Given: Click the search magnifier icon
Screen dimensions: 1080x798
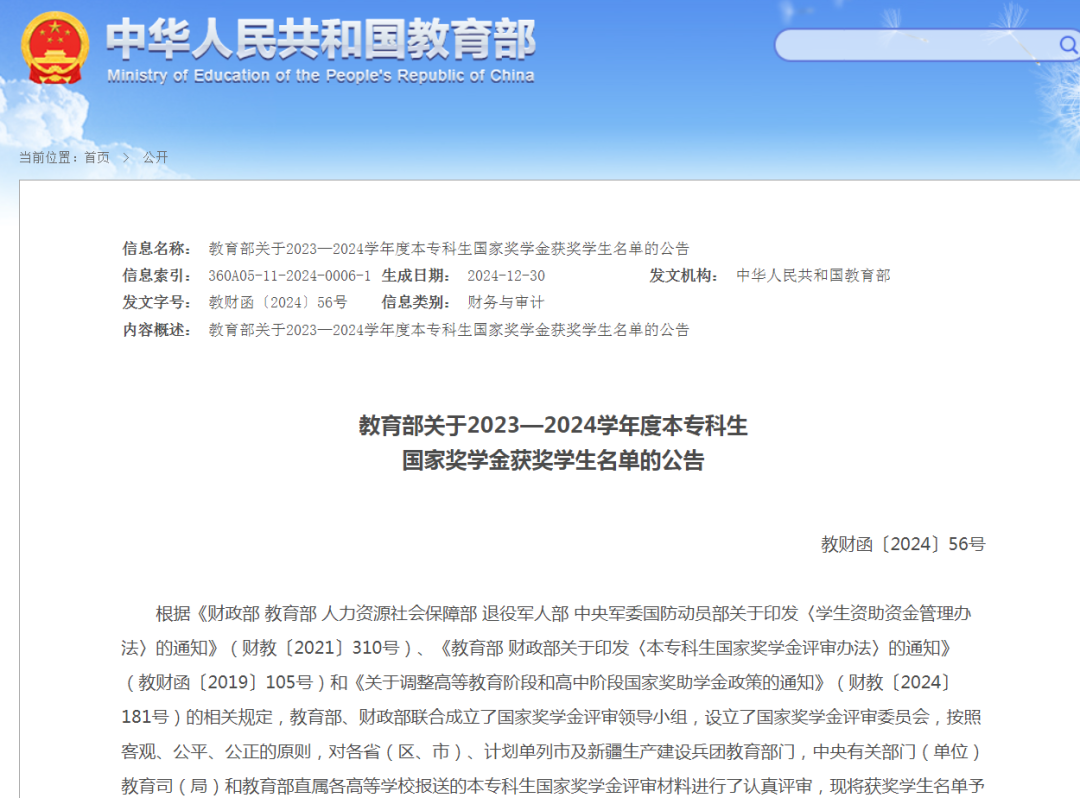Looking at the screenshot, I should pos(1068,45).
